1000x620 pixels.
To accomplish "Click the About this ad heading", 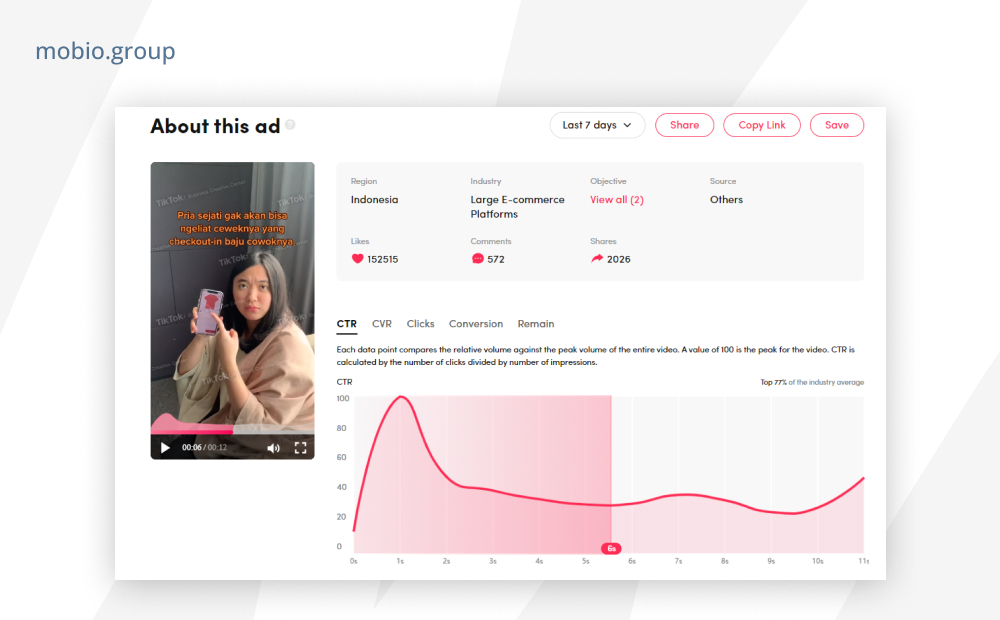I will (215, 126).
